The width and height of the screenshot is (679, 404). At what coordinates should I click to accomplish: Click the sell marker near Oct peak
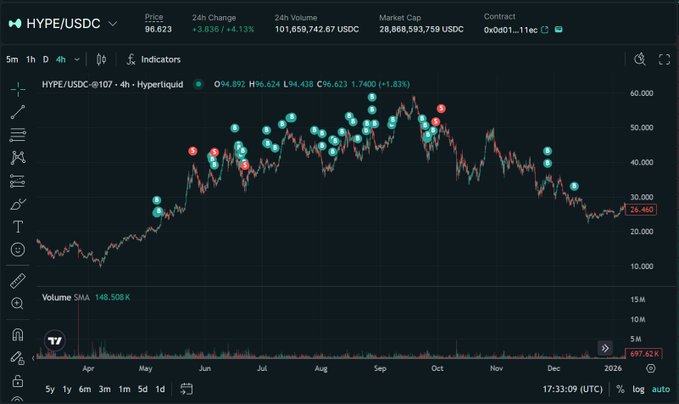[x=441, y=108]
